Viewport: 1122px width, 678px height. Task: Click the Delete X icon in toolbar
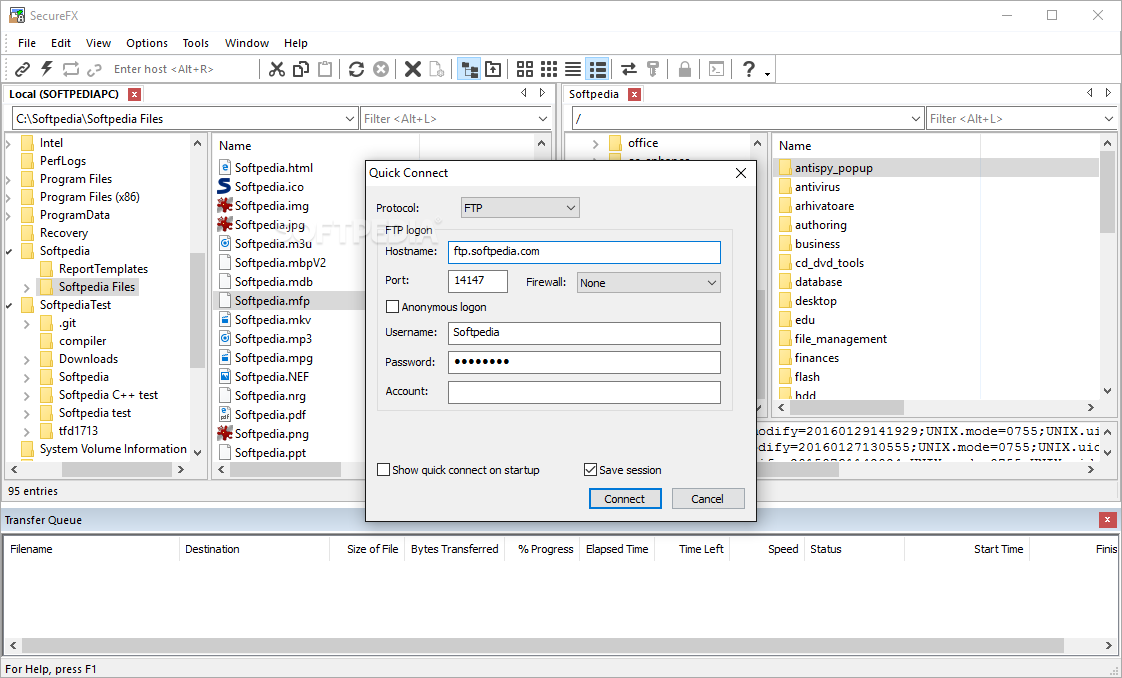coord(413,69)
